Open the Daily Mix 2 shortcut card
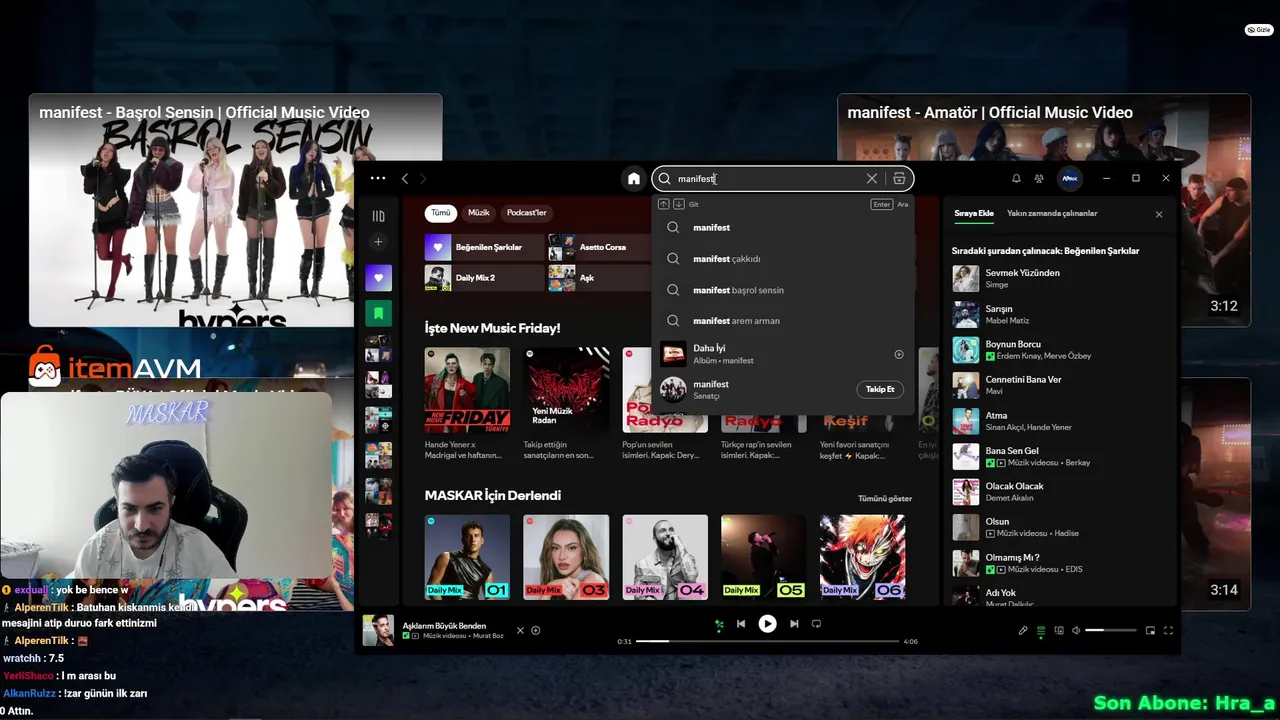 point(485,278)
